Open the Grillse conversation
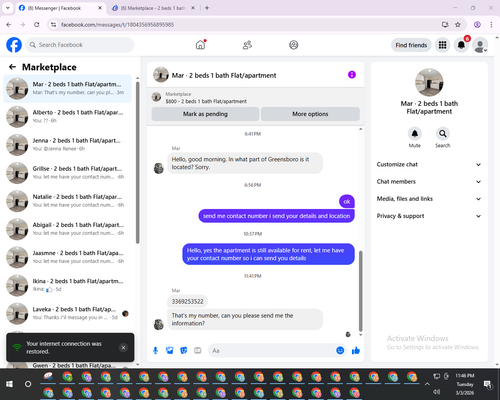The height and width of the screenshot is (400, 500). 67,173
